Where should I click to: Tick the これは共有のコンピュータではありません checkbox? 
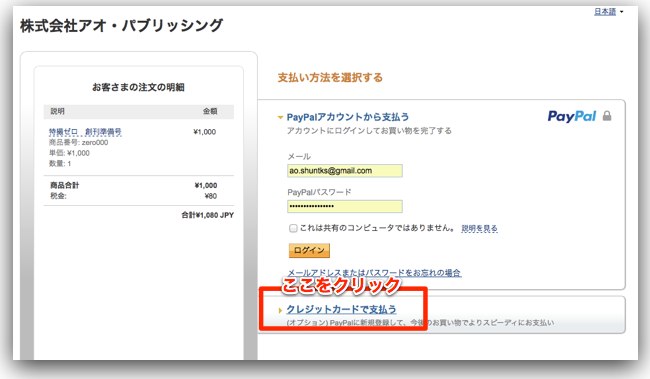293,228
